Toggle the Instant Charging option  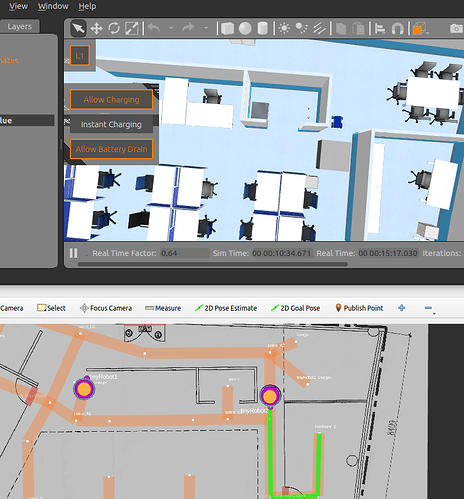tap(111, 124)
